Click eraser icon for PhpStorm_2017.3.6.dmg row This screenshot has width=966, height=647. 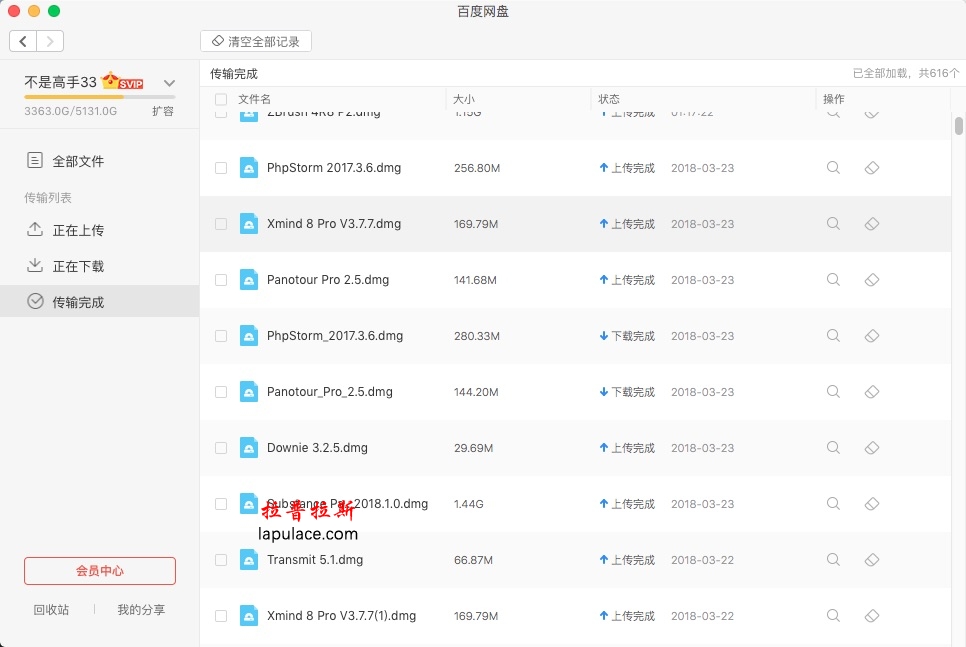click(x=871, y=336)
